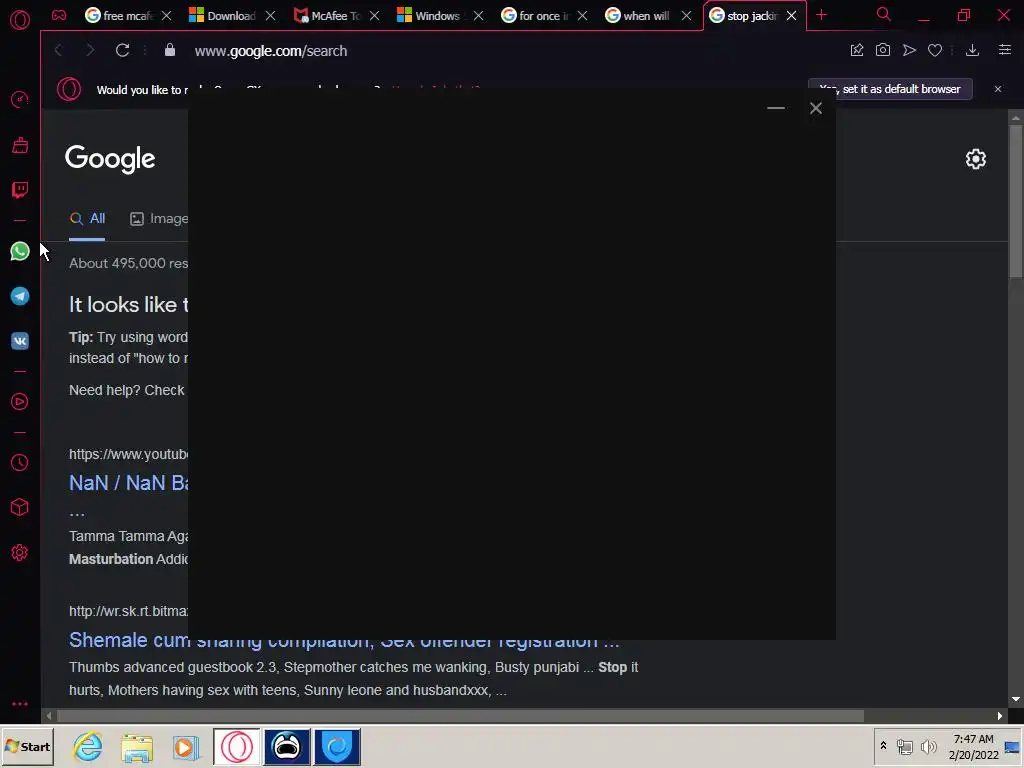The image size is (1024, 768).
Task: Click Opera GX taskbar button
Action: 236,746
